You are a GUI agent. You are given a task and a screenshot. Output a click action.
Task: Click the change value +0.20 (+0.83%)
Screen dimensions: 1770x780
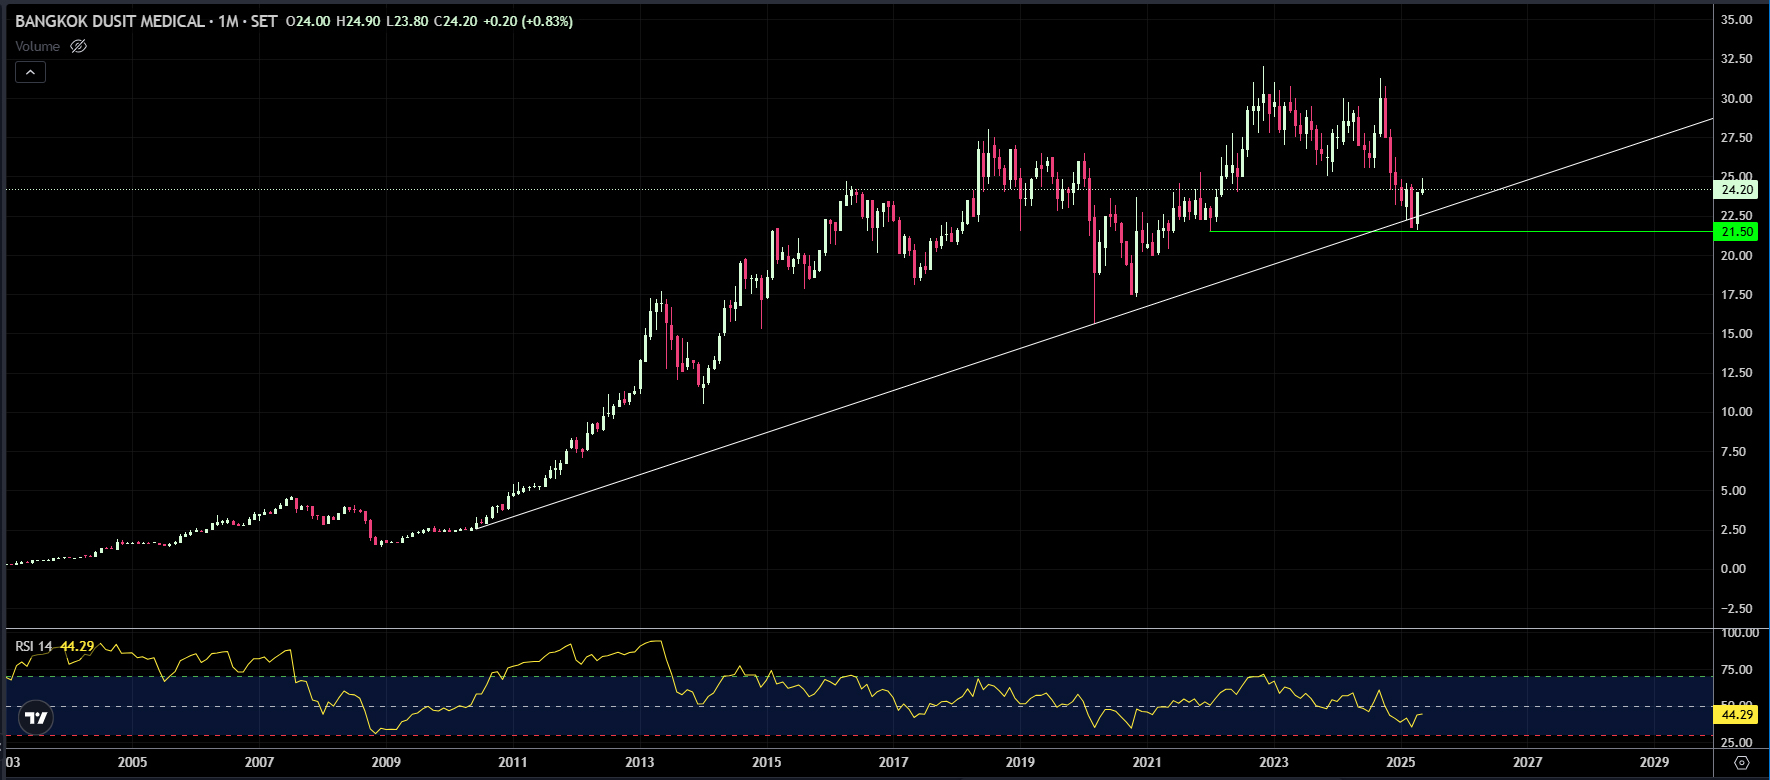point(528,21)
